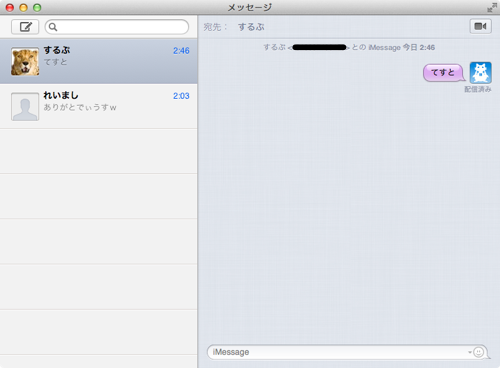Click the blue cat avatar beside message
Screen dimensions: 500x368
[x=481, y=72]
